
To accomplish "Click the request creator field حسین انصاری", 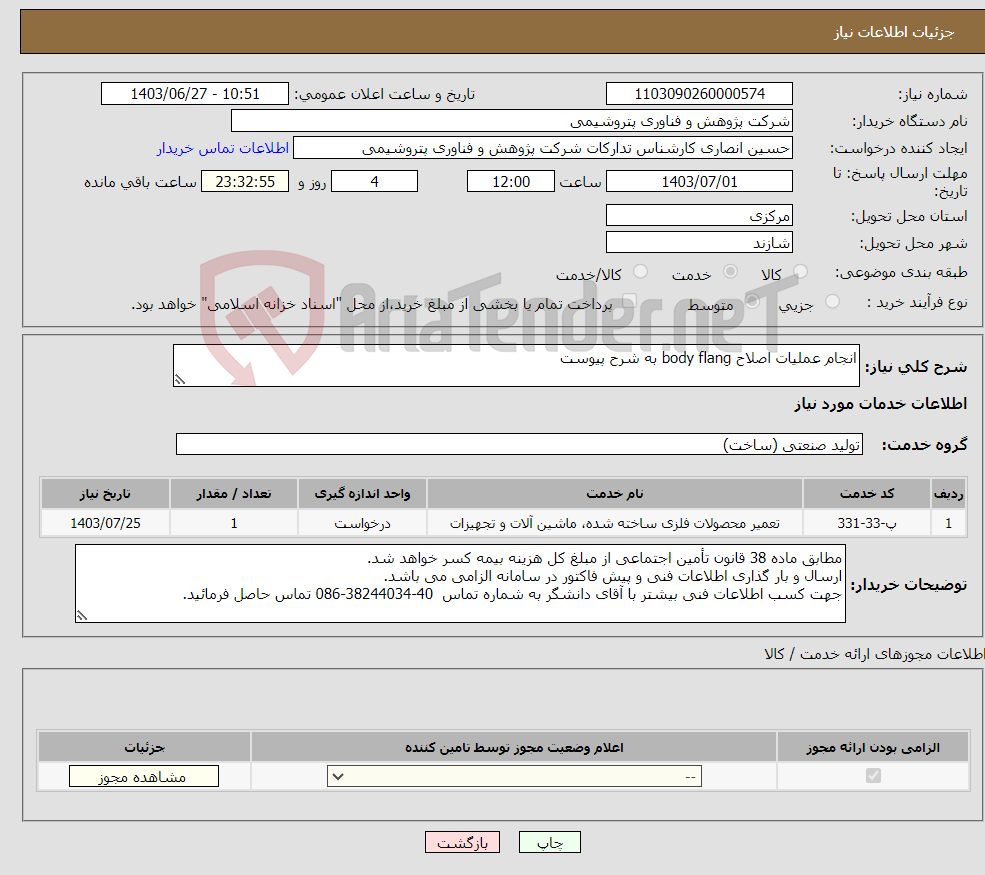I will click(x=543, y=148).
